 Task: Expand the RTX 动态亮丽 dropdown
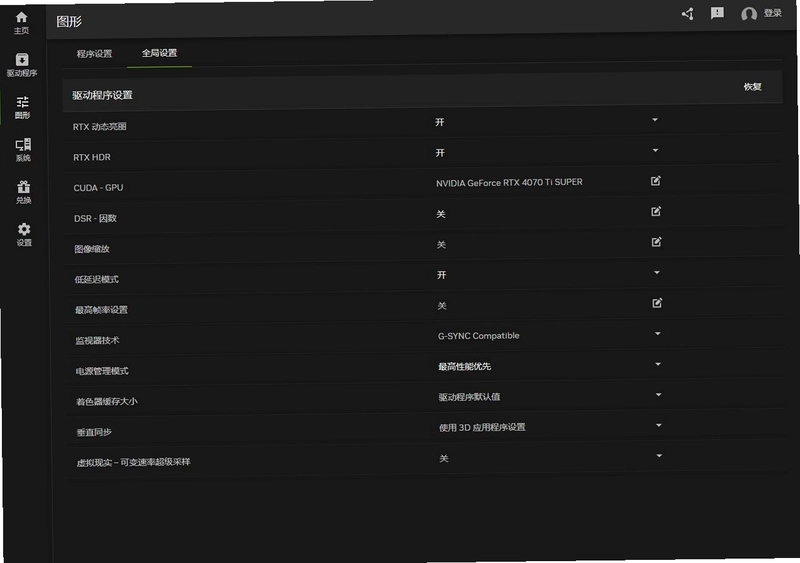pyautogui.click(x=655, y=119)
